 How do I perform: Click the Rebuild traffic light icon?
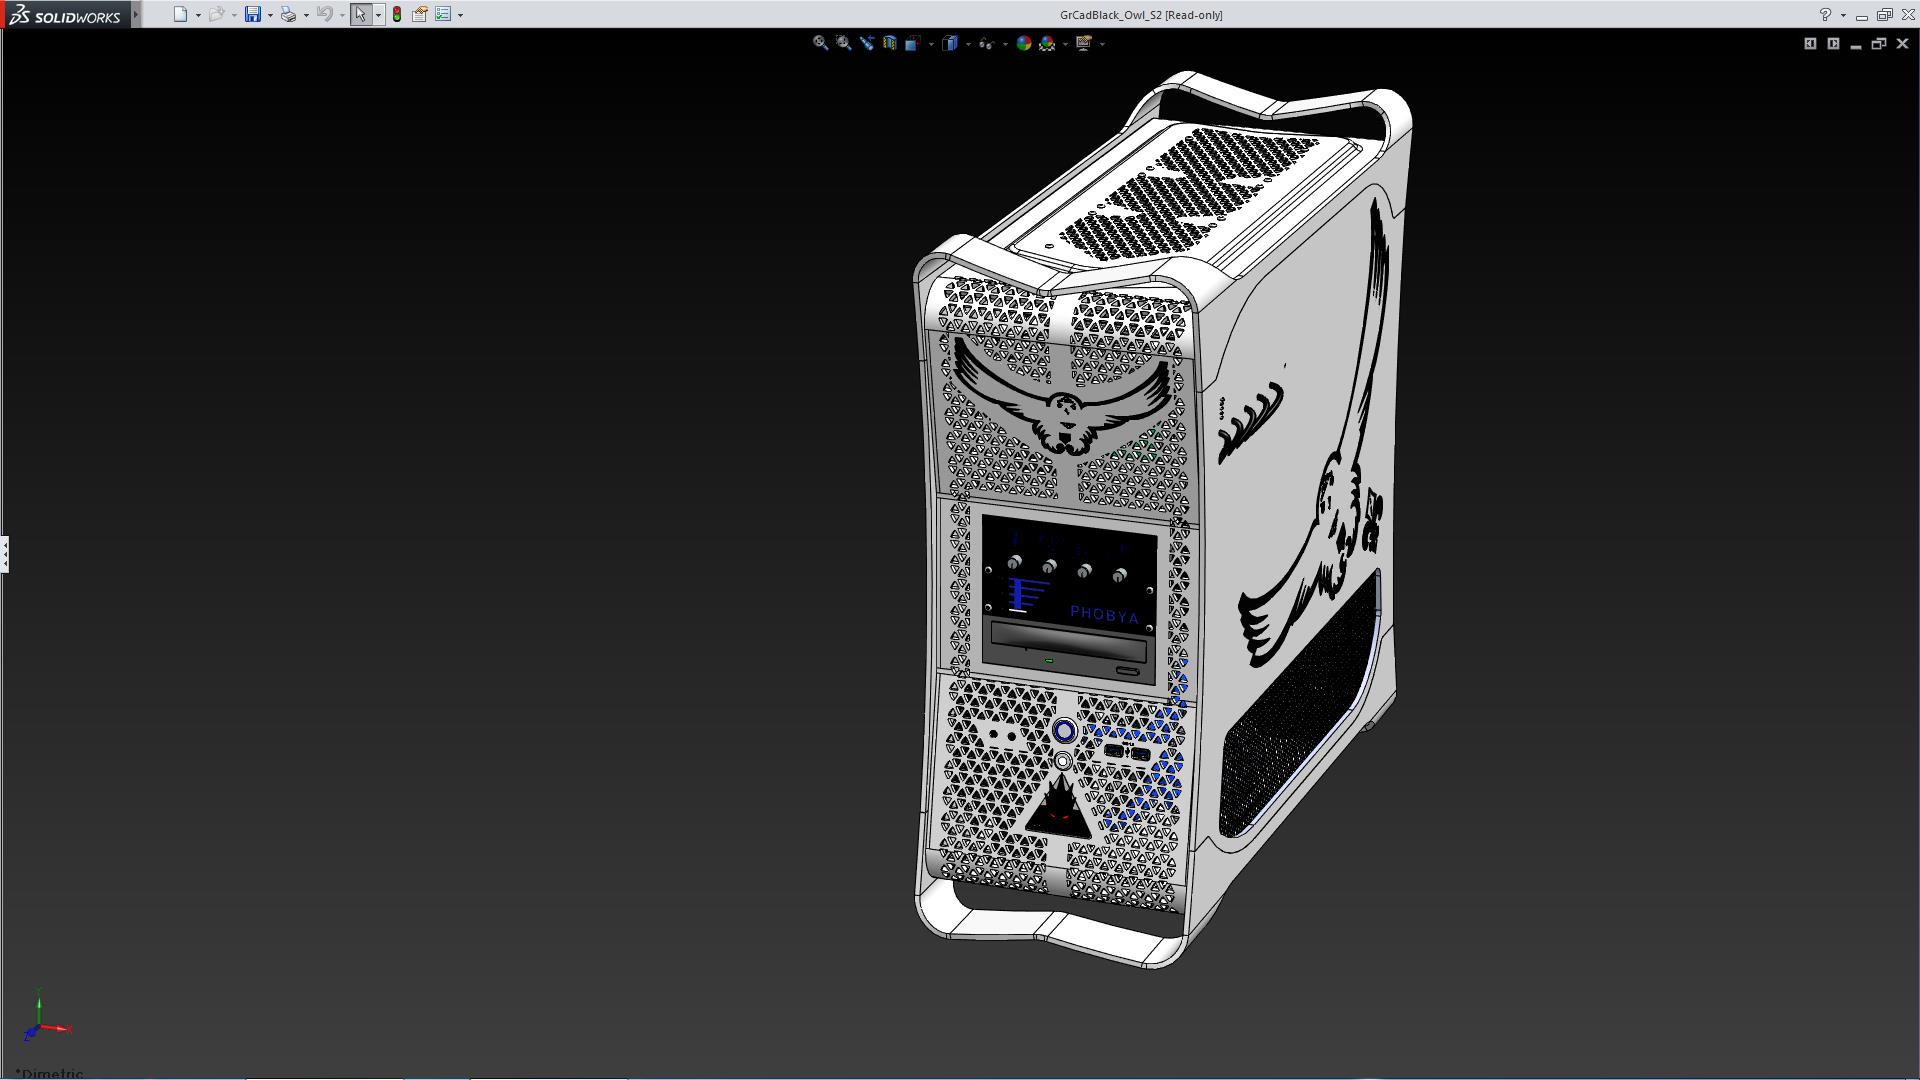coord(397,14)
